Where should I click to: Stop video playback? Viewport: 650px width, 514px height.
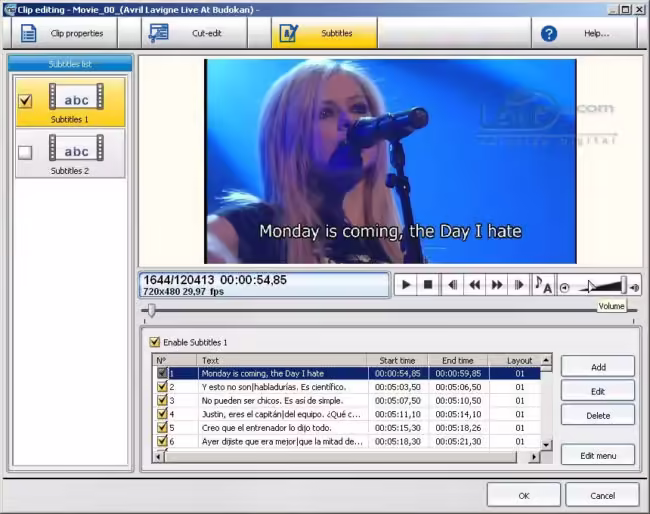point(428,285)
